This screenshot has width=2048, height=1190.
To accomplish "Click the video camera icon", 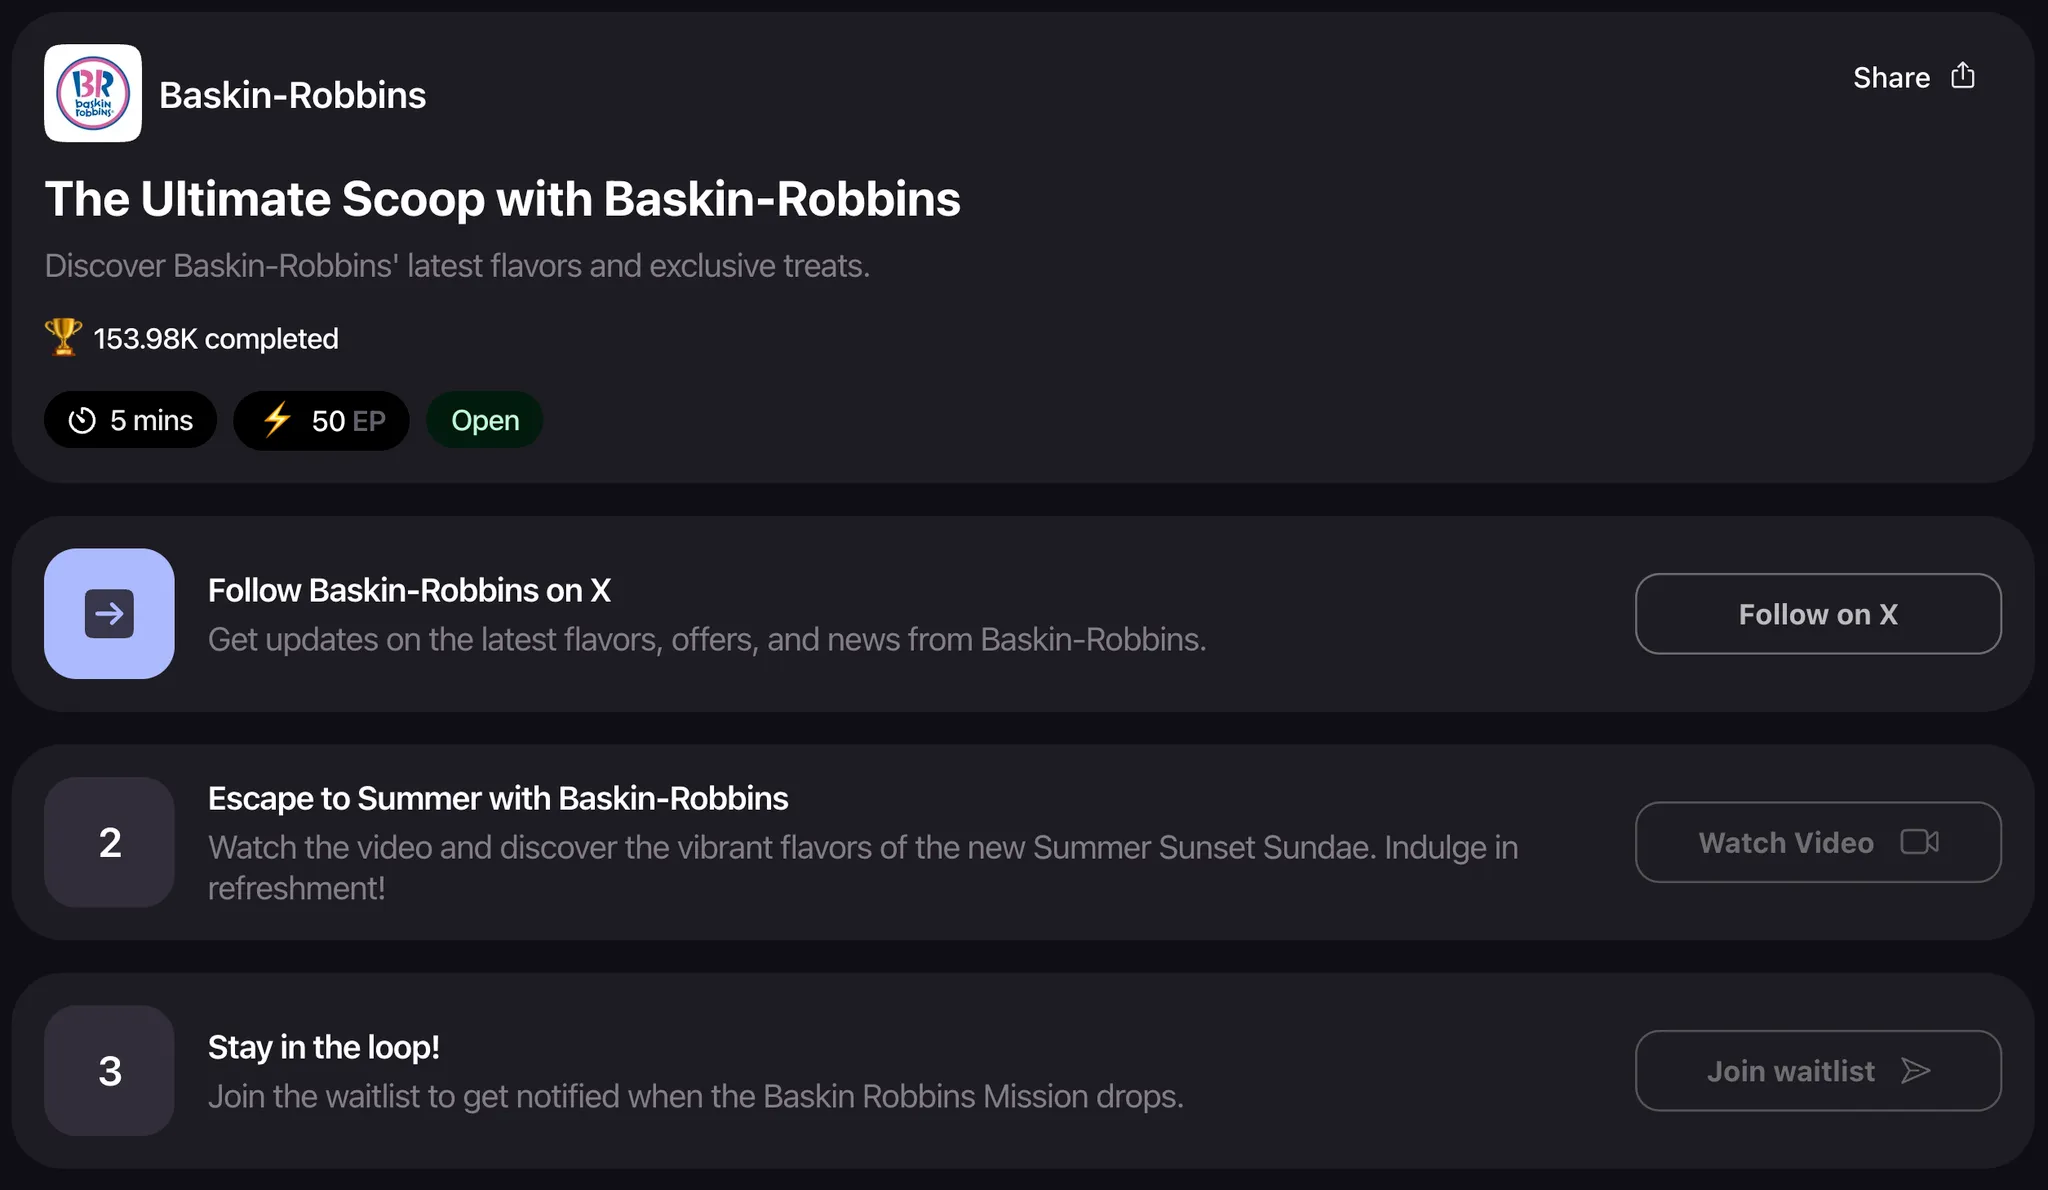I will (x=1919, y=842).
